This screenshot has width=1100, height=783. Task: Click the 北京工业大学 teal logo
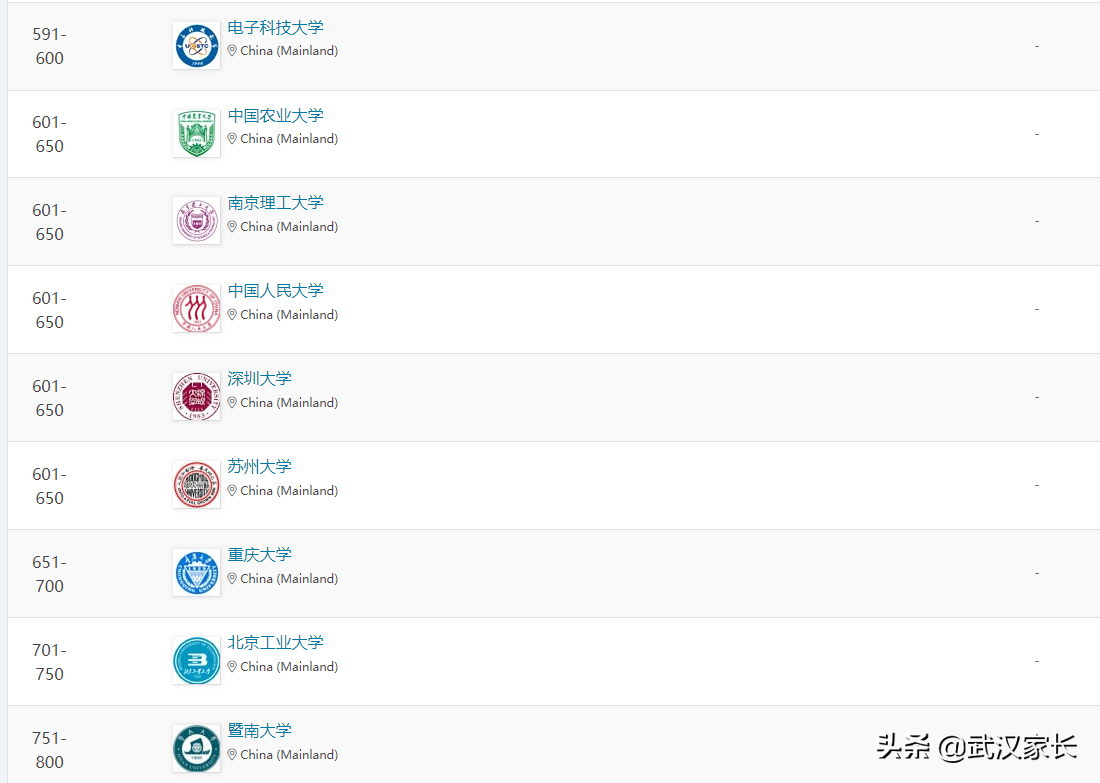coord(196,660)
